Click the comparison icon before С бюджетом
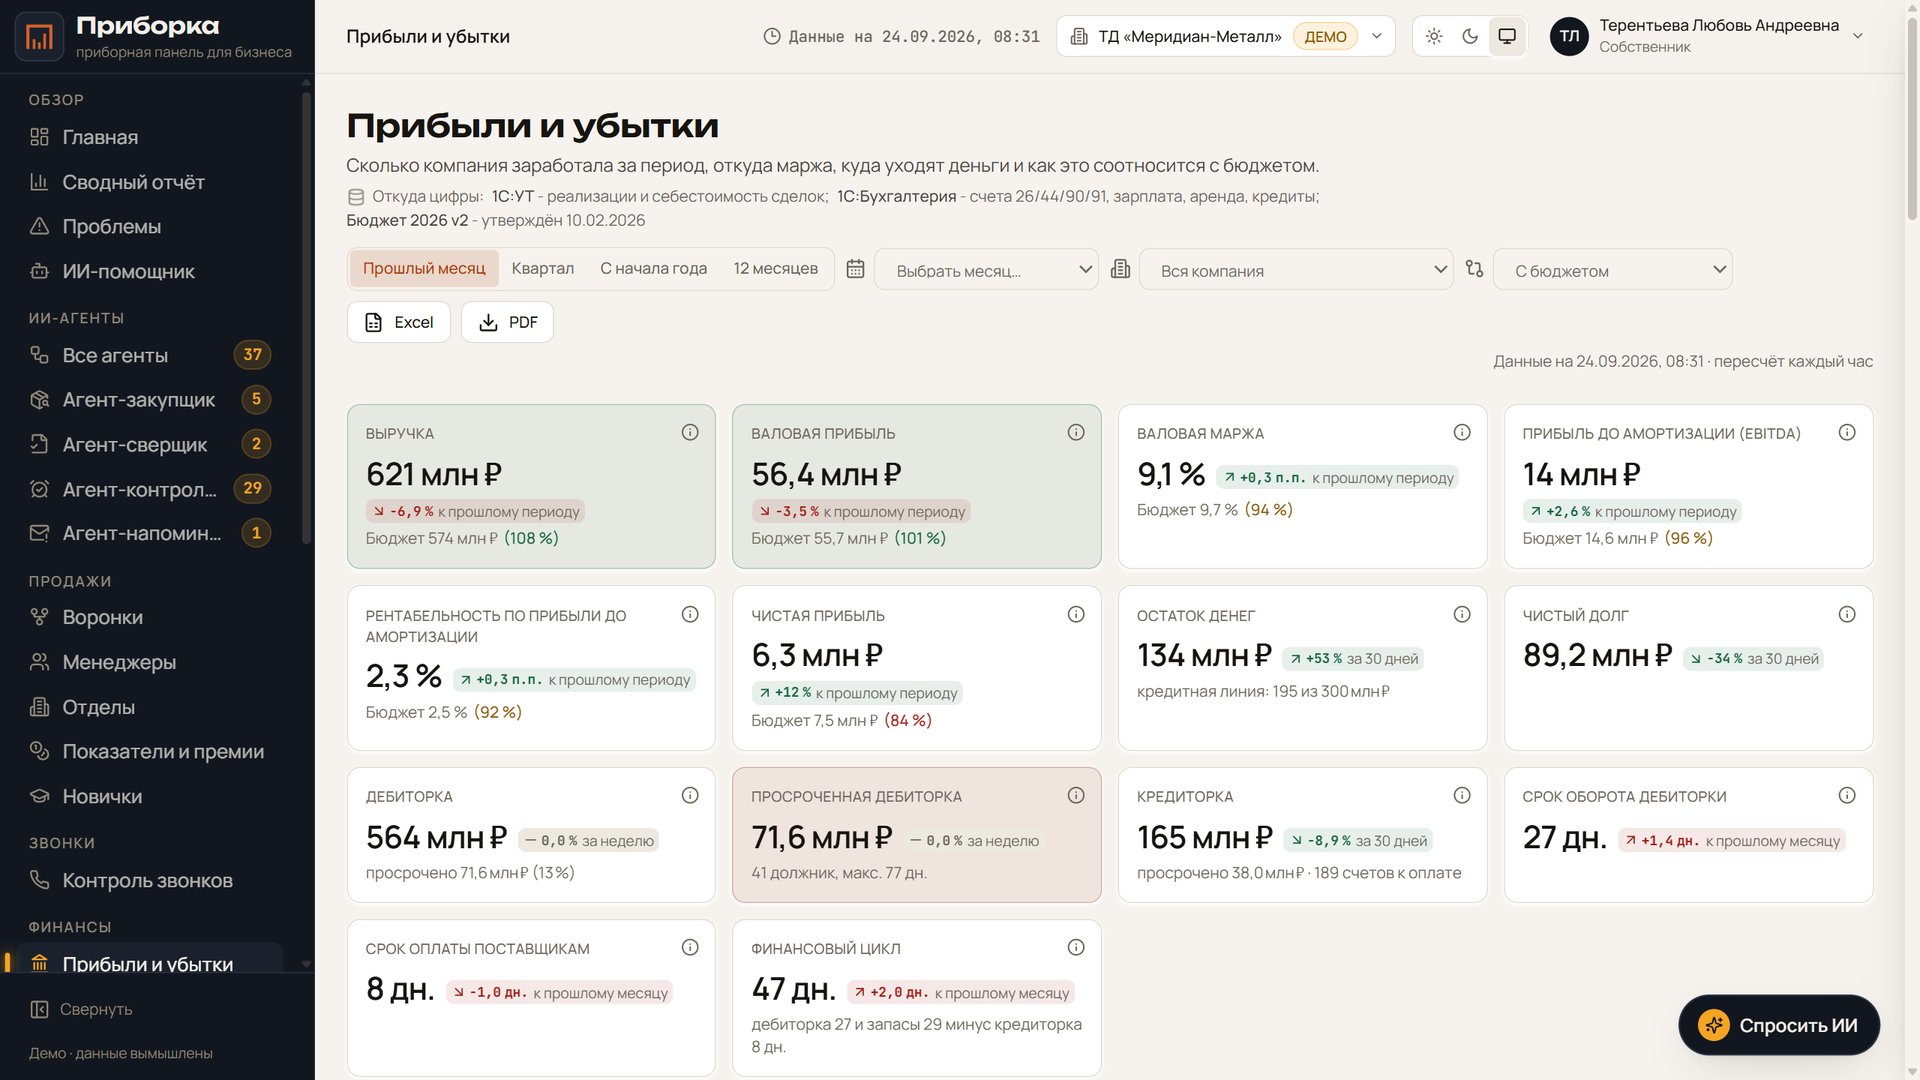 (1474, 269)
